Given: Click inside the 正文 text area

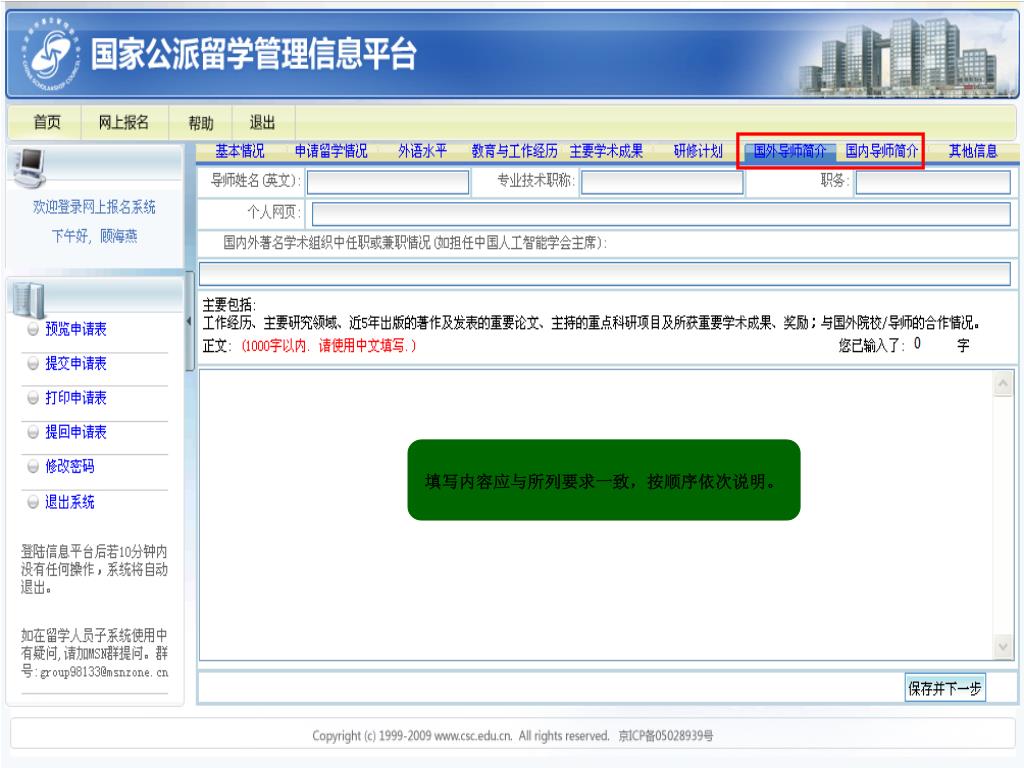Looking at the screenshot, I should coord(596,515).
